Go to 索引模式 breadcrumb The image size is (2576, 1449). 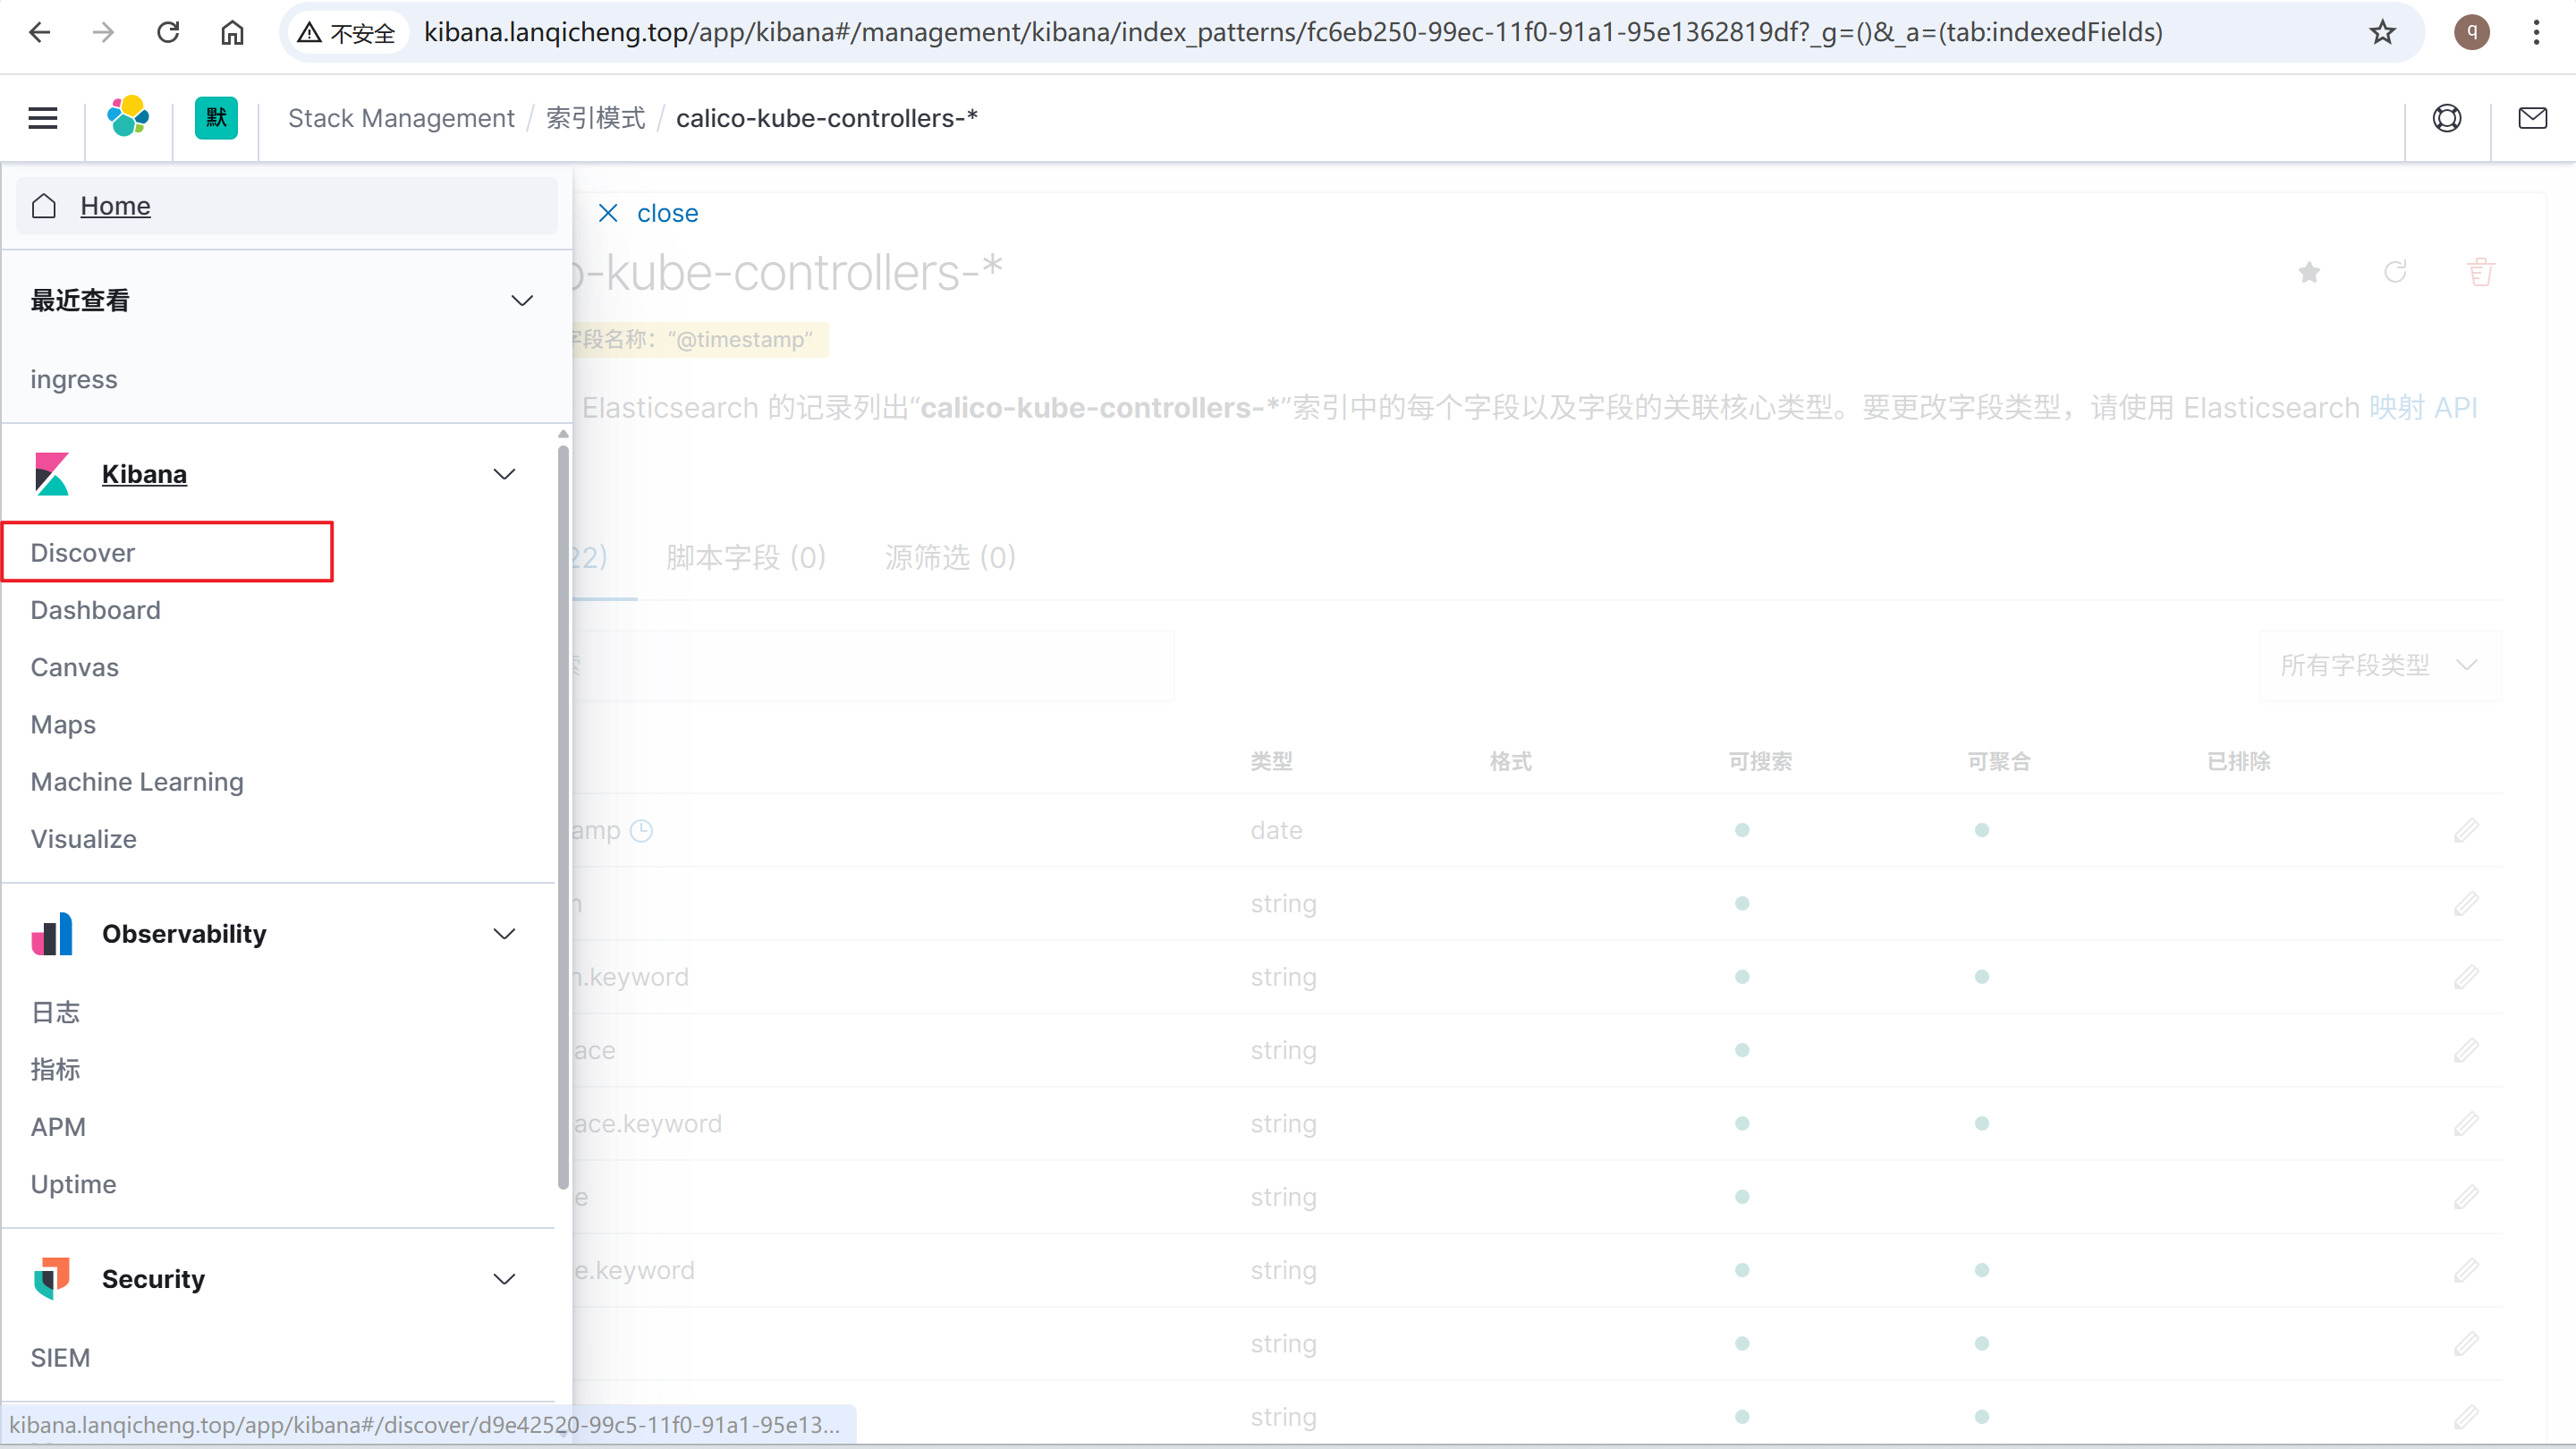(596, 118)
